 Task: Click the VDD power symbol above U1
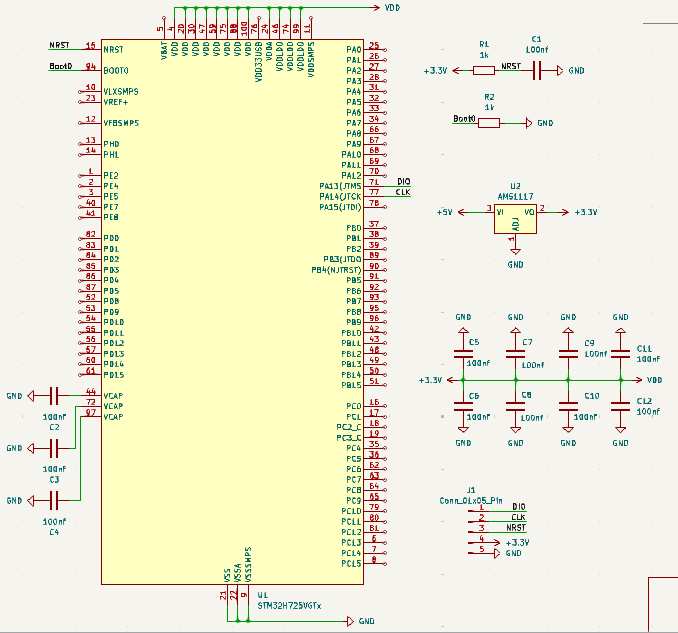click(386, 8)
